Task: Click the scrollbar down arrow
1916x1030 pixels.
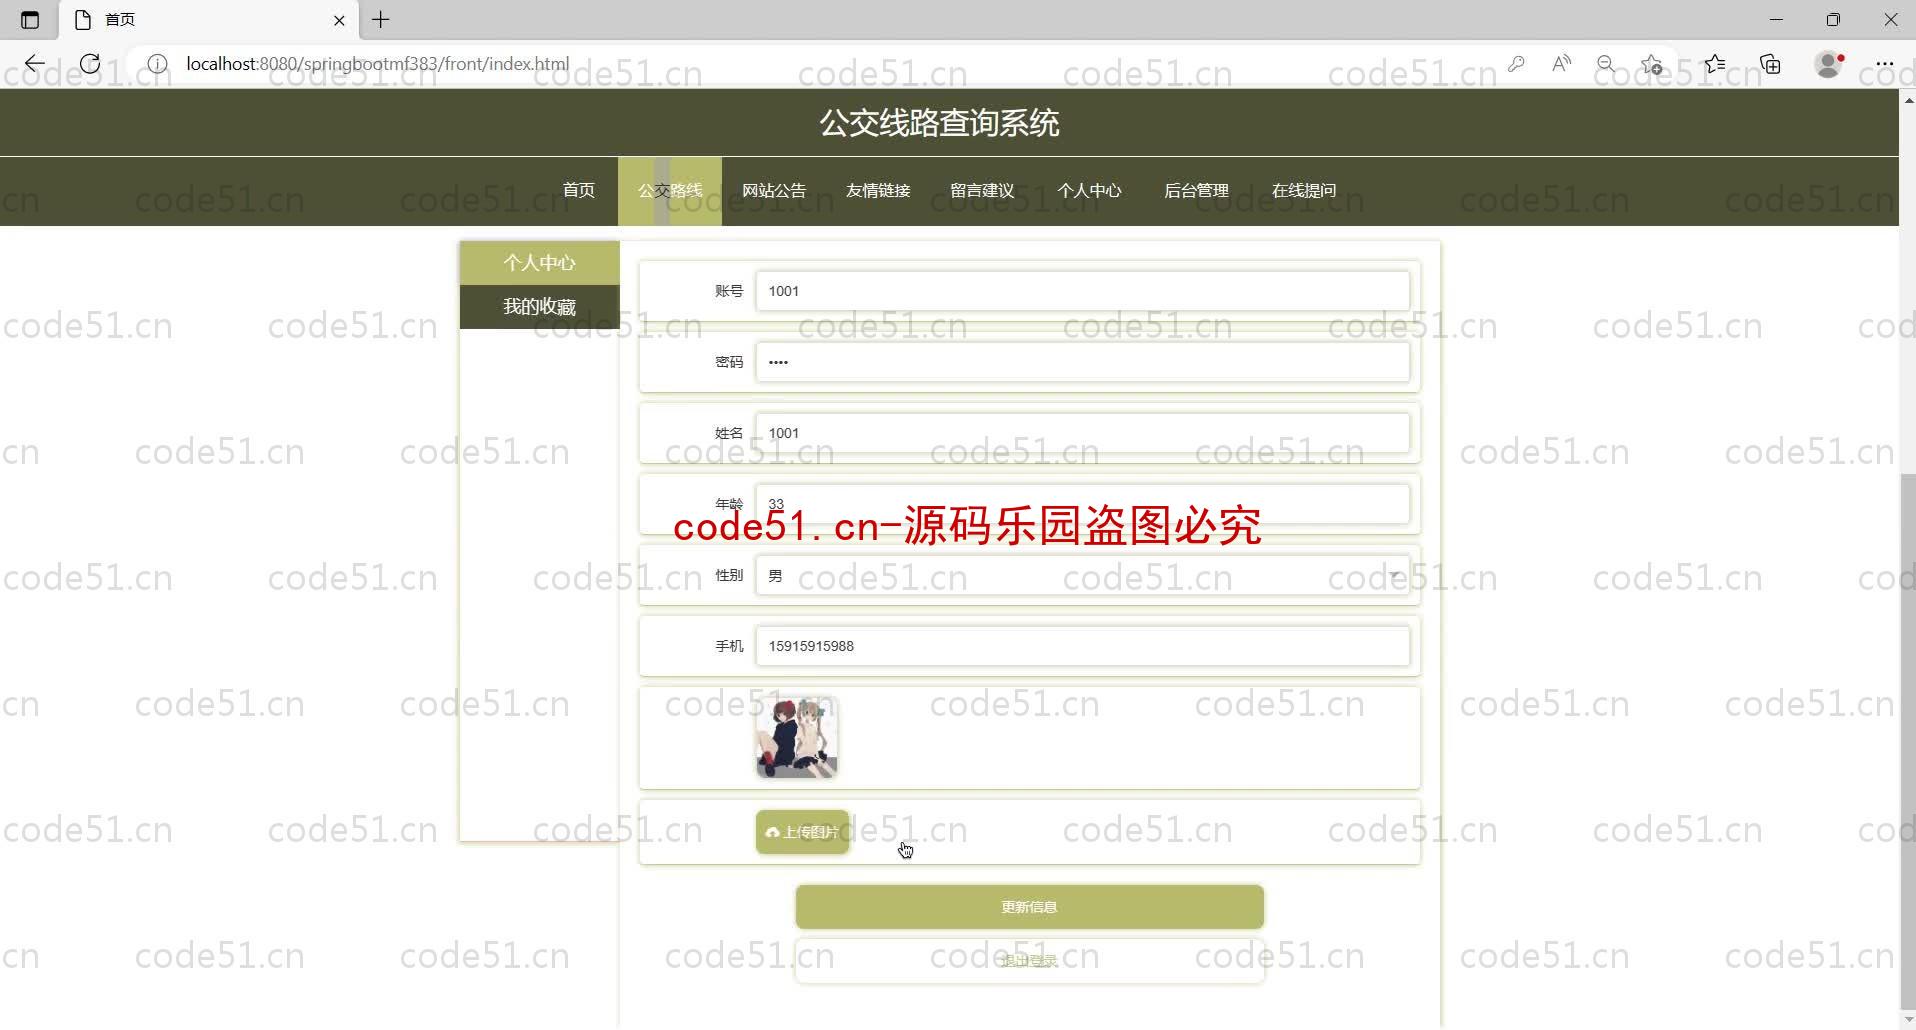Action: pyautogui.click(x=1908, y=1020)
